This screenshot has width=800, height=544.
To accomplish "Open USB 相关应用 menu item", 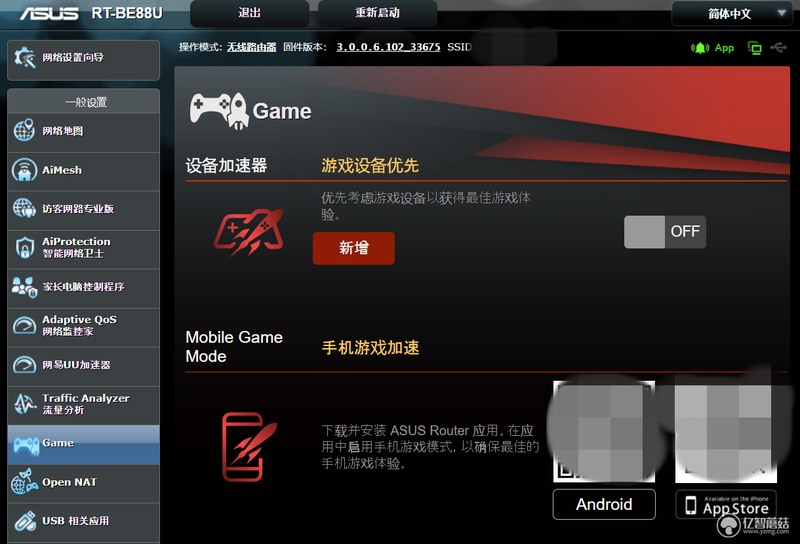I will (84, 523).
